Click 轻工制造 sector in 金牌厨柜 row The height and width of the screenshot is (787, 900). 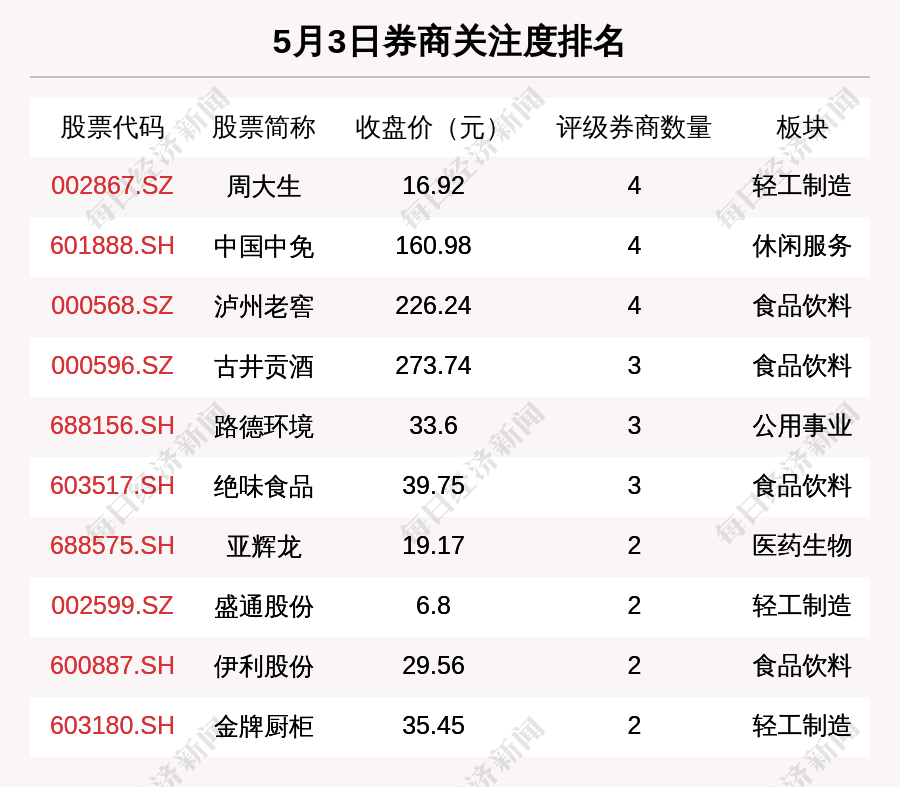[x=802, y=727]
